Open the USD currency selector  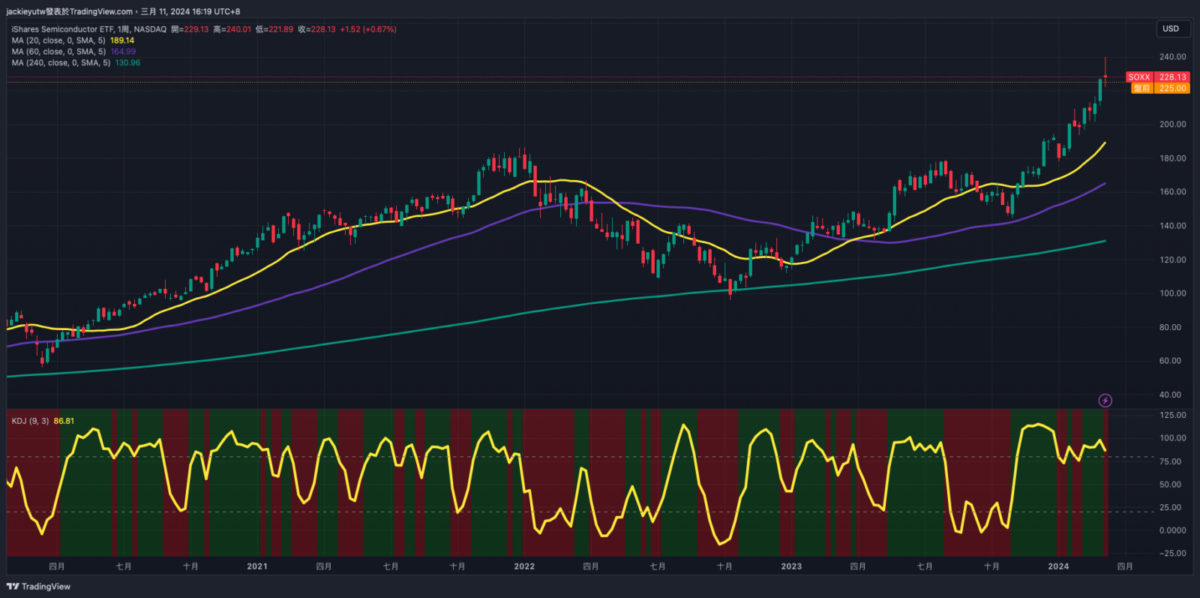pos(1168,29)
